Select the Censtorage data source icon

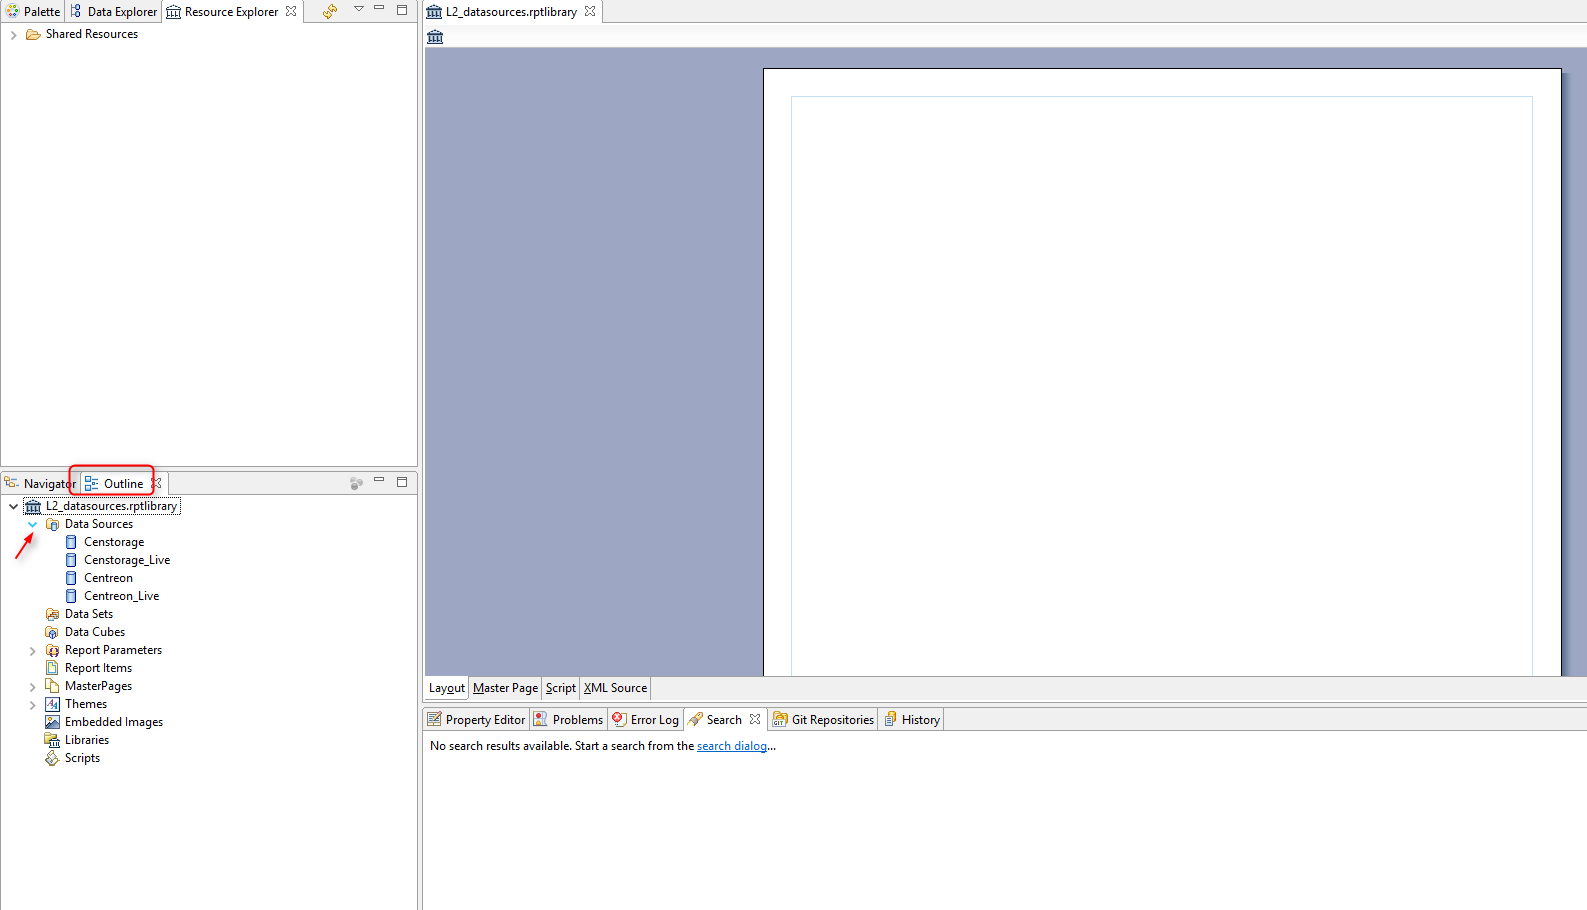[71, 542]
